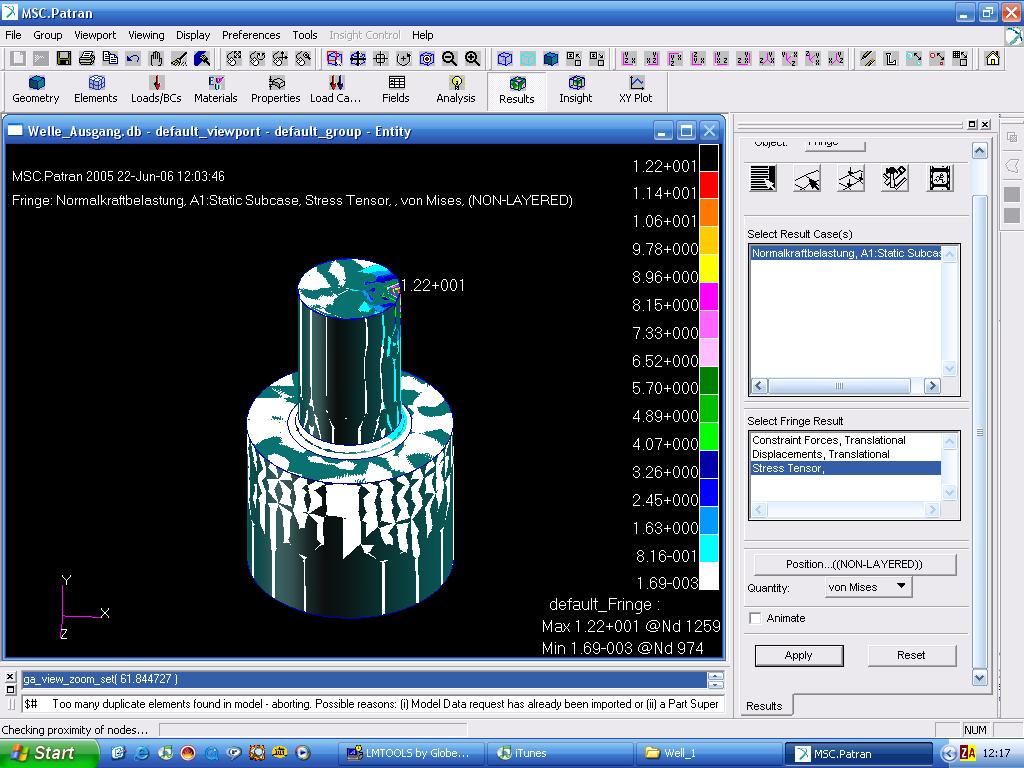Open the Object Fringe option menu
This screenshot has width=1024, height=768.
[x=835, y=144]
